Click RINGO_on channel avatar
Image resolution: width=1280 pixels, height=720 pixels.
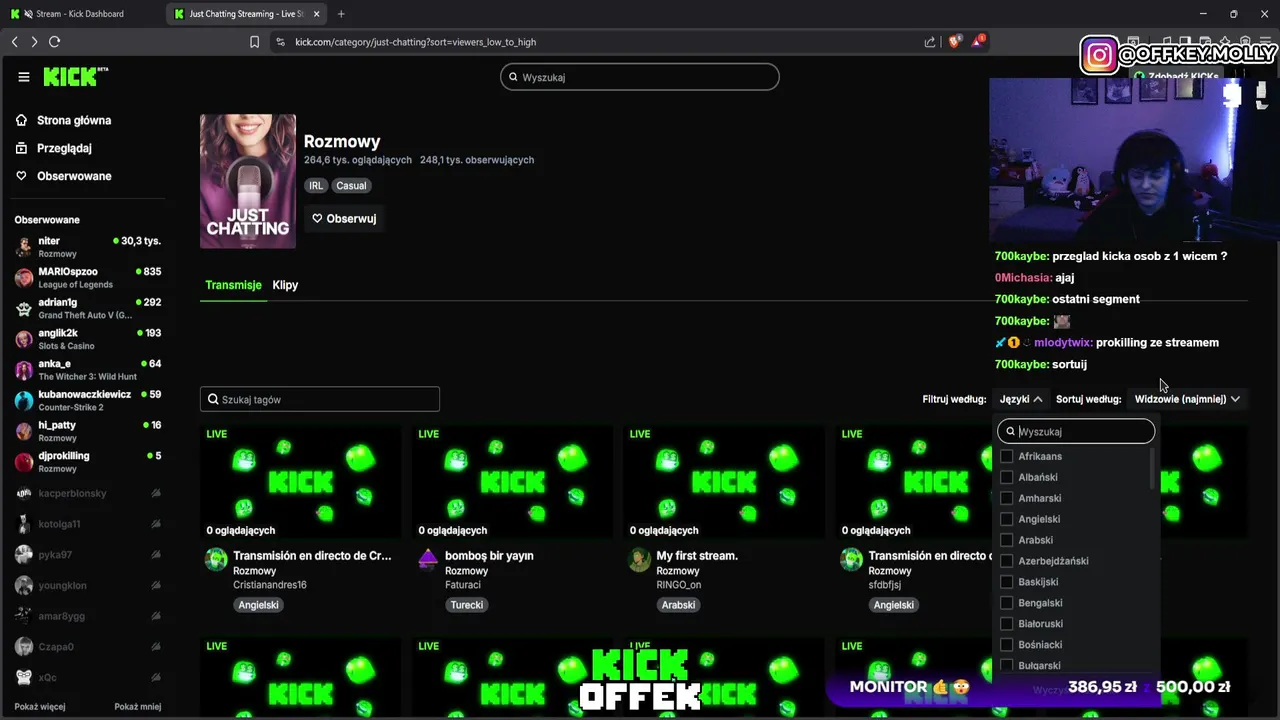(640, 559)
